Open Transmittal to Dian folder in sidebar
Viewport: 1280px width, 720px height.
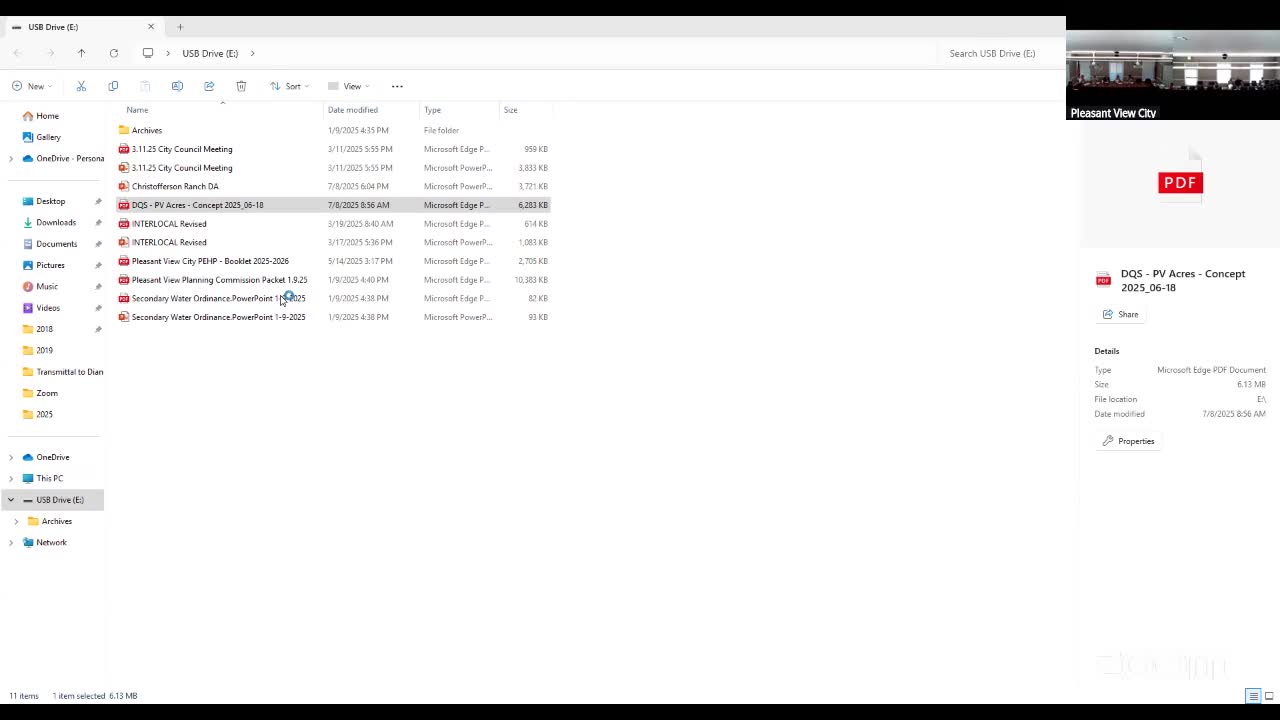pos(62,372)
